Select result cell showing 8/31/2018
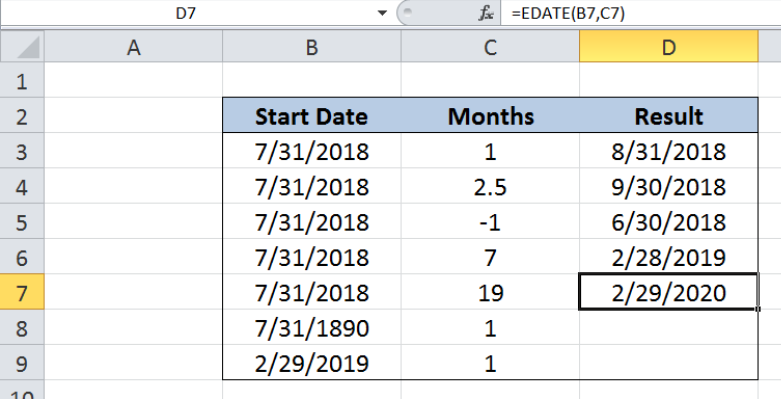The image size is (781, 399). pos(669,151)
